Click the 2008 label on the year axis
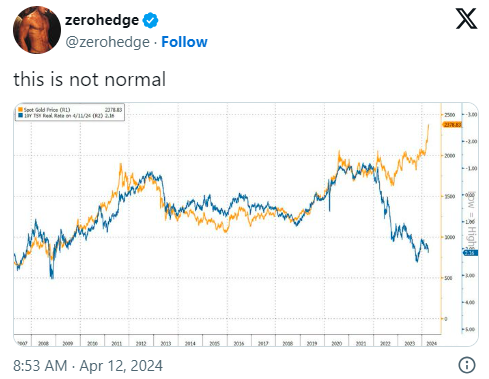 [x=43, y=343]
